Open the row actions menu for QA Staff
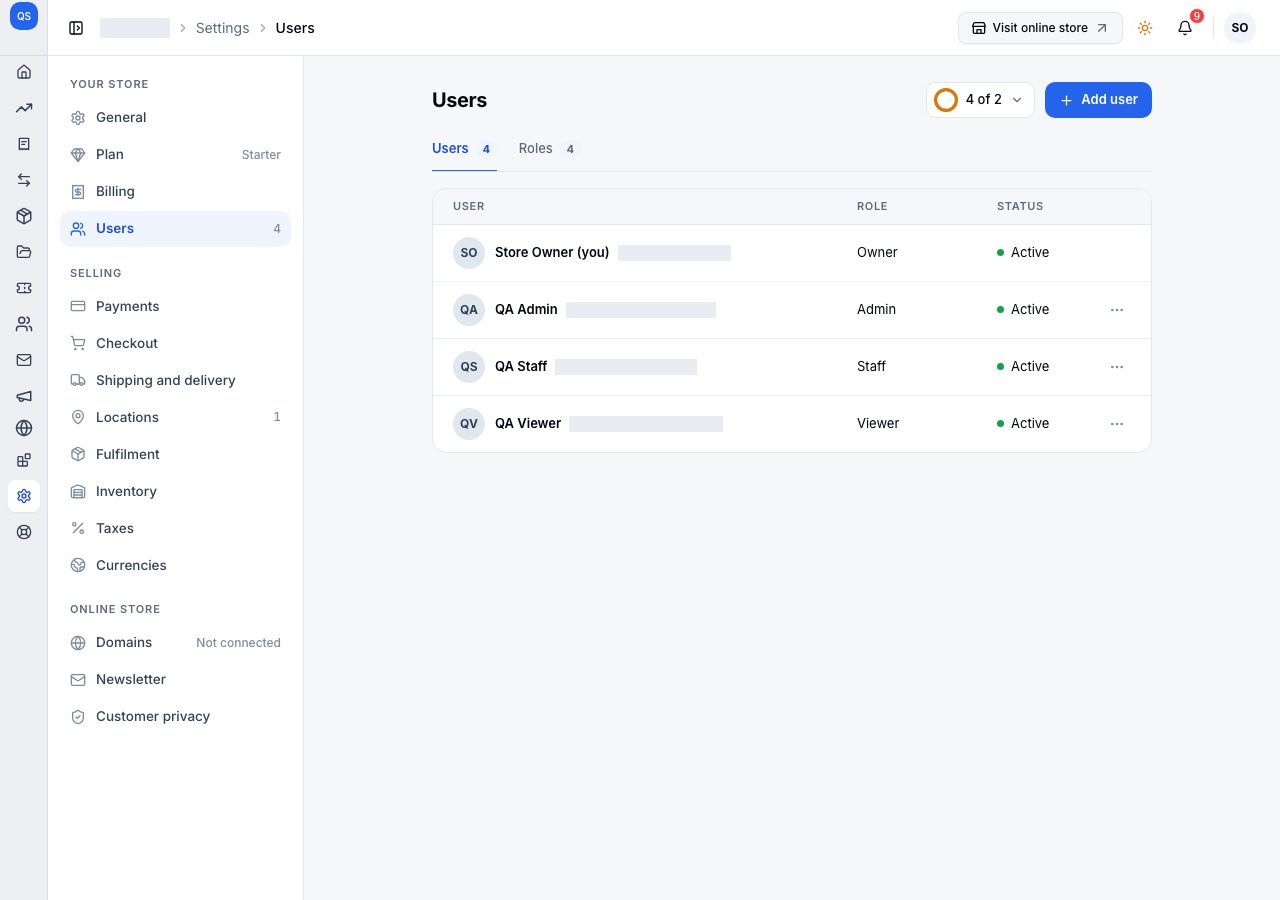The height and width of the screenshot is (900, 1280). coord(1117,367)
